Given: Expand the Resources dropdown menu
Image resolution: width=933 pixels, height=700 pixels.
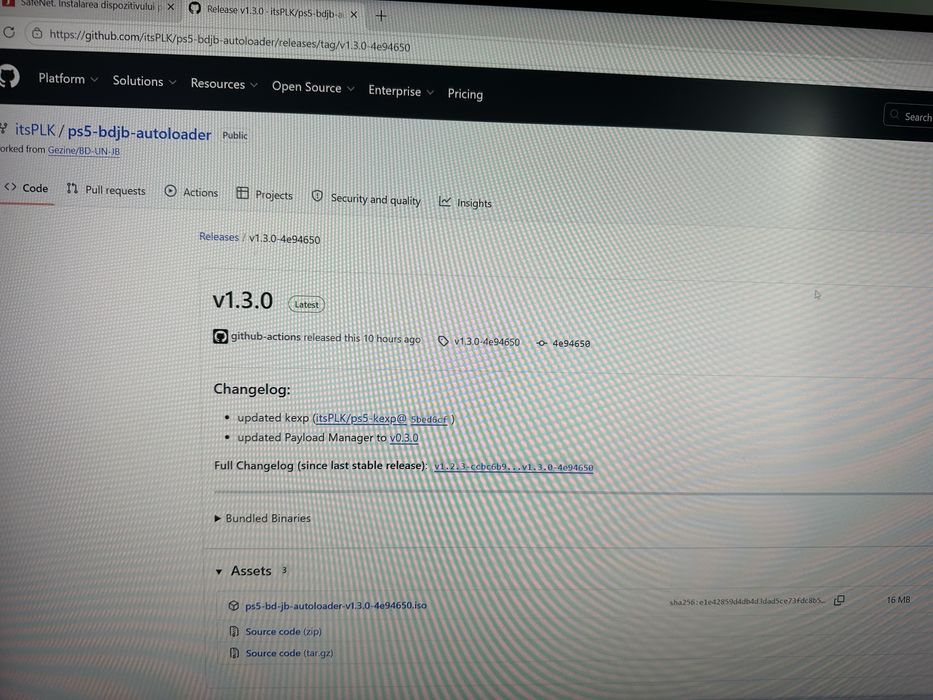Looking at the screenshot, I should pyautogui.click(x=224, y=84).
